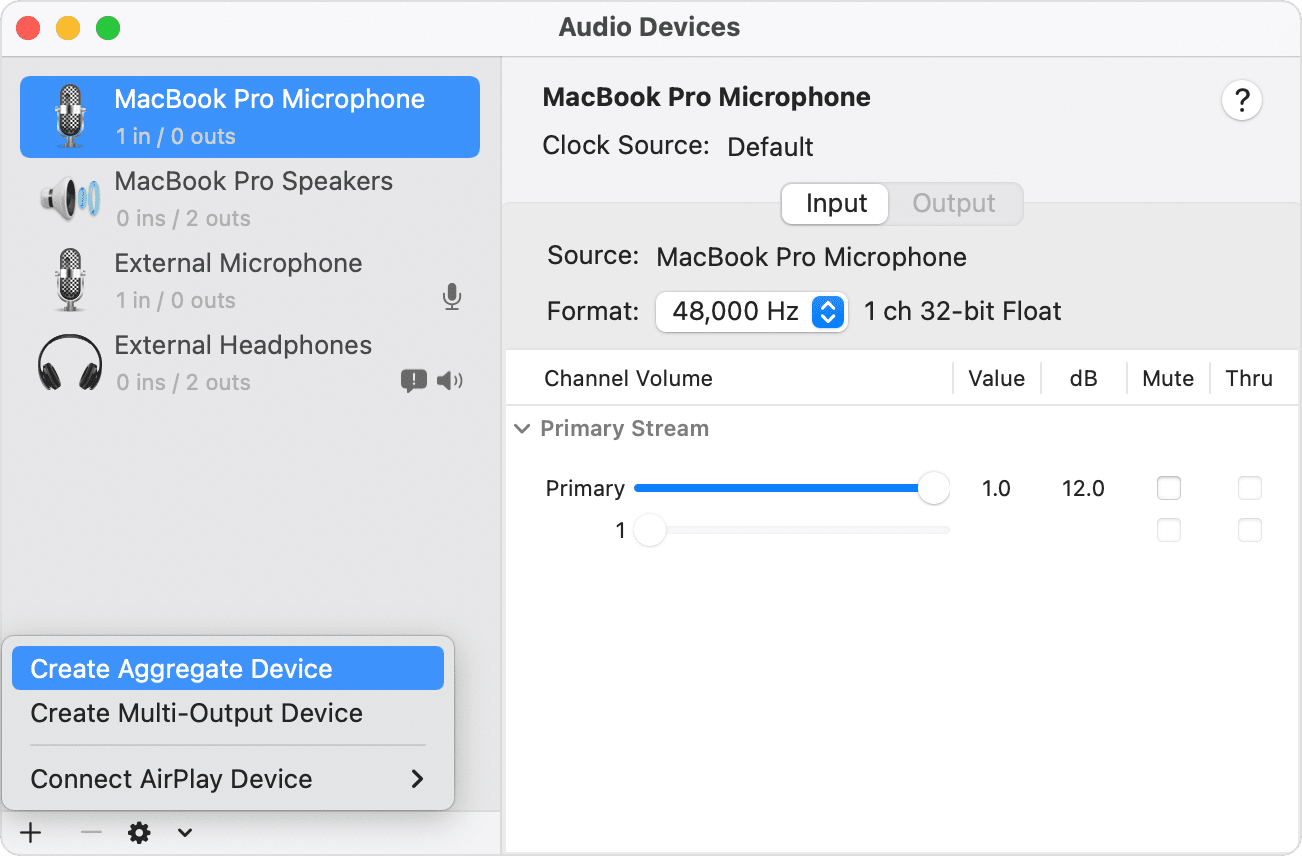Click the minus remove device button
1302x856 pixels.
coord(91,833)
